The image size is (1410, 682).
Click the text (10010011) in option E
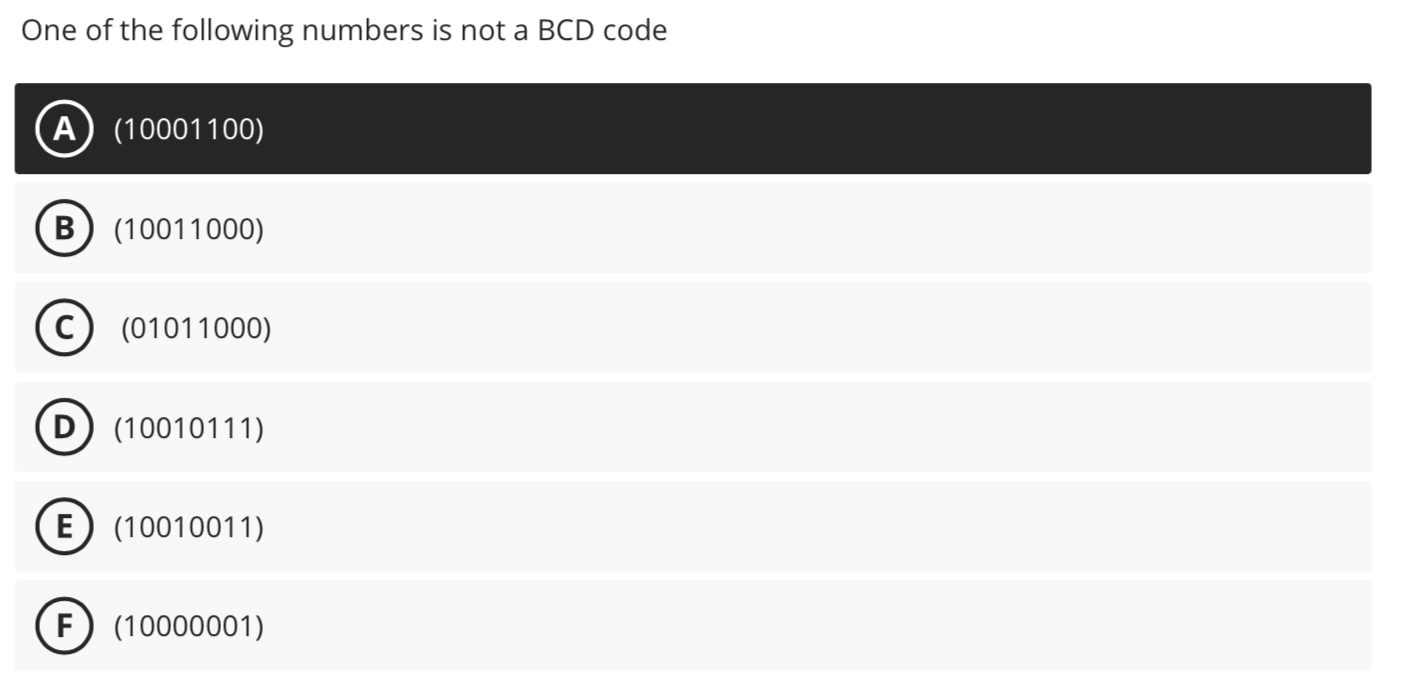coord(188,526)
